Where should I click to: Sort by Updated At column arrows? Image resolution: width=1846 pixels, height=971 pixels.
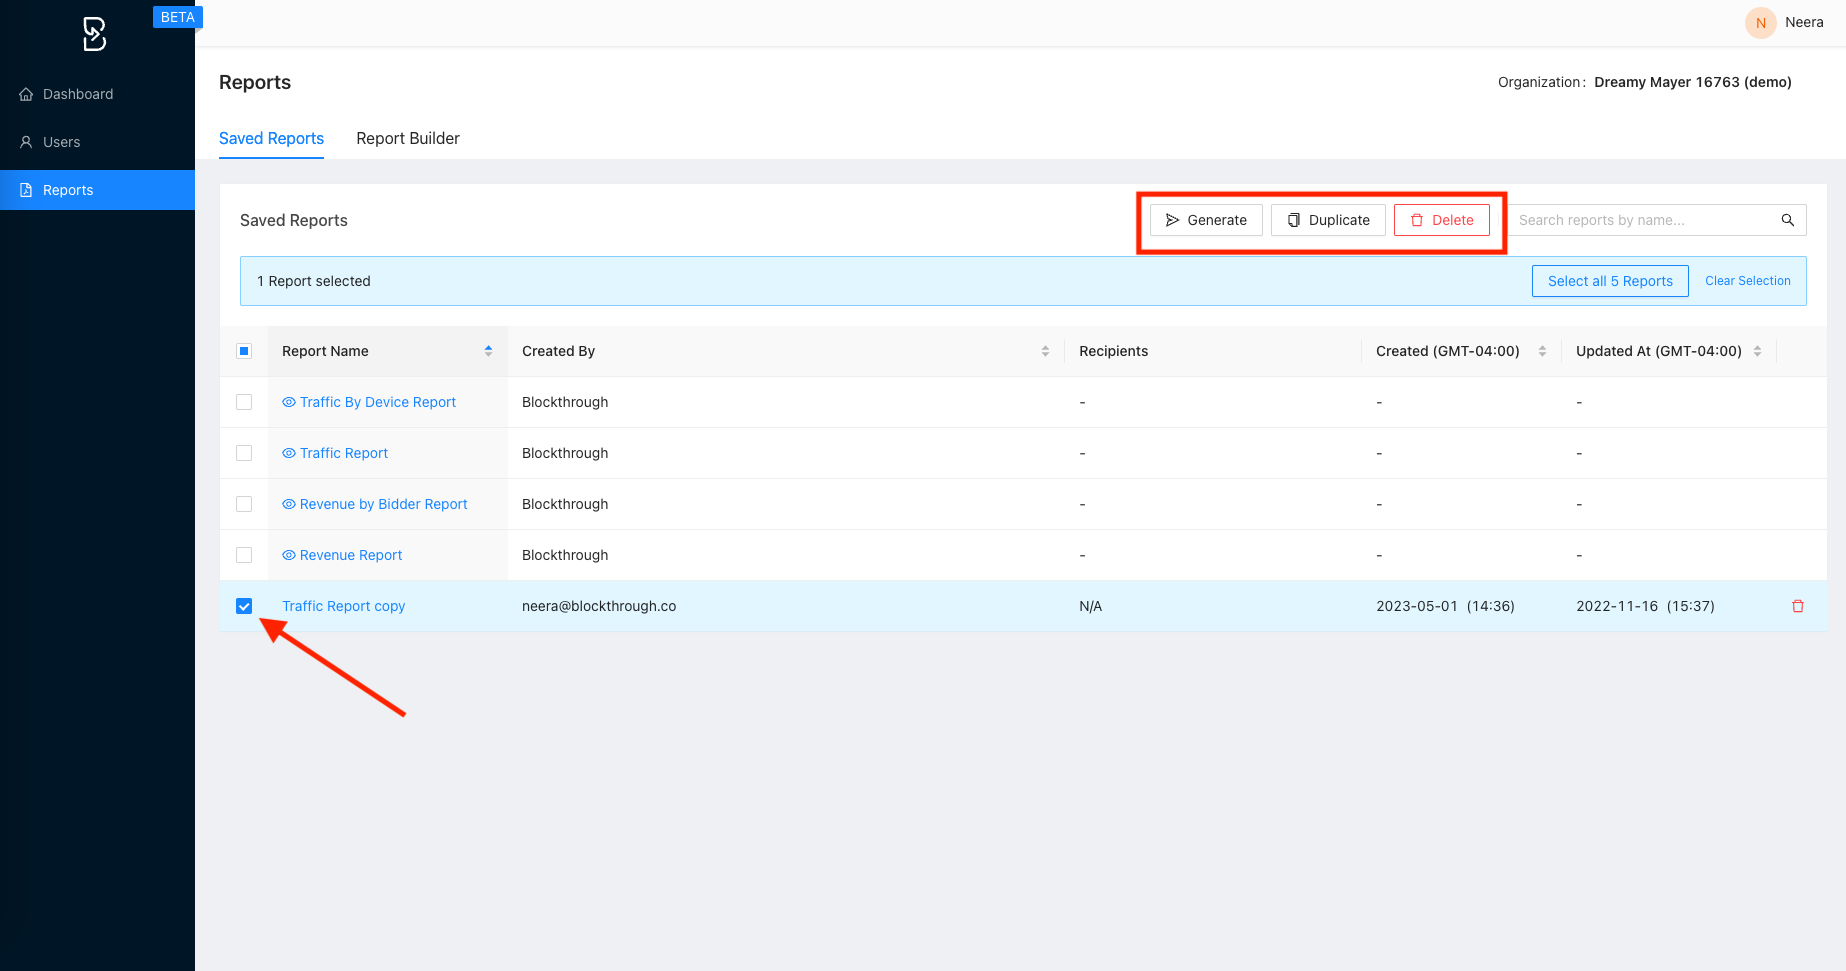[1757, 351]
